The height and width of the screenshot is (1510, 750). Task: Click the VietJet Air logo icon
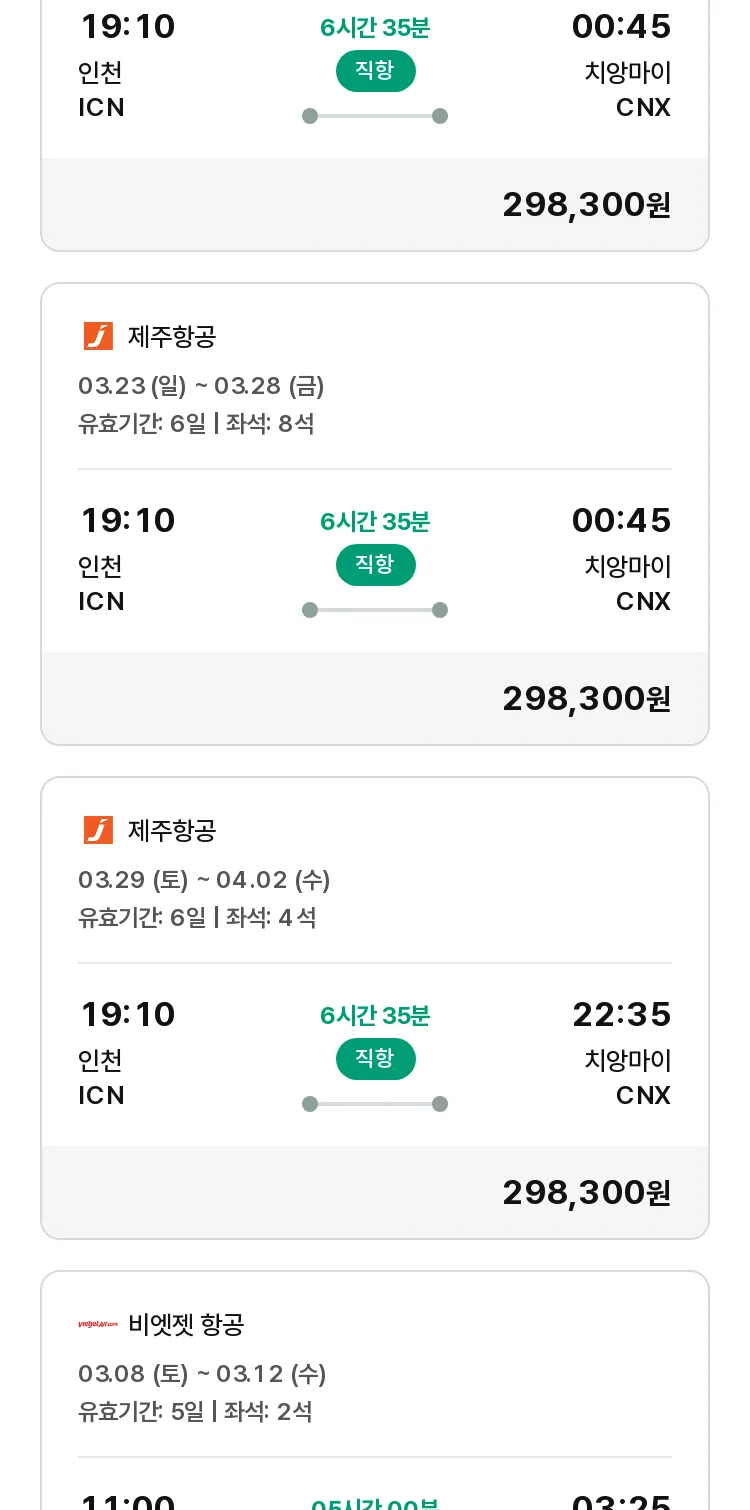98,1324
